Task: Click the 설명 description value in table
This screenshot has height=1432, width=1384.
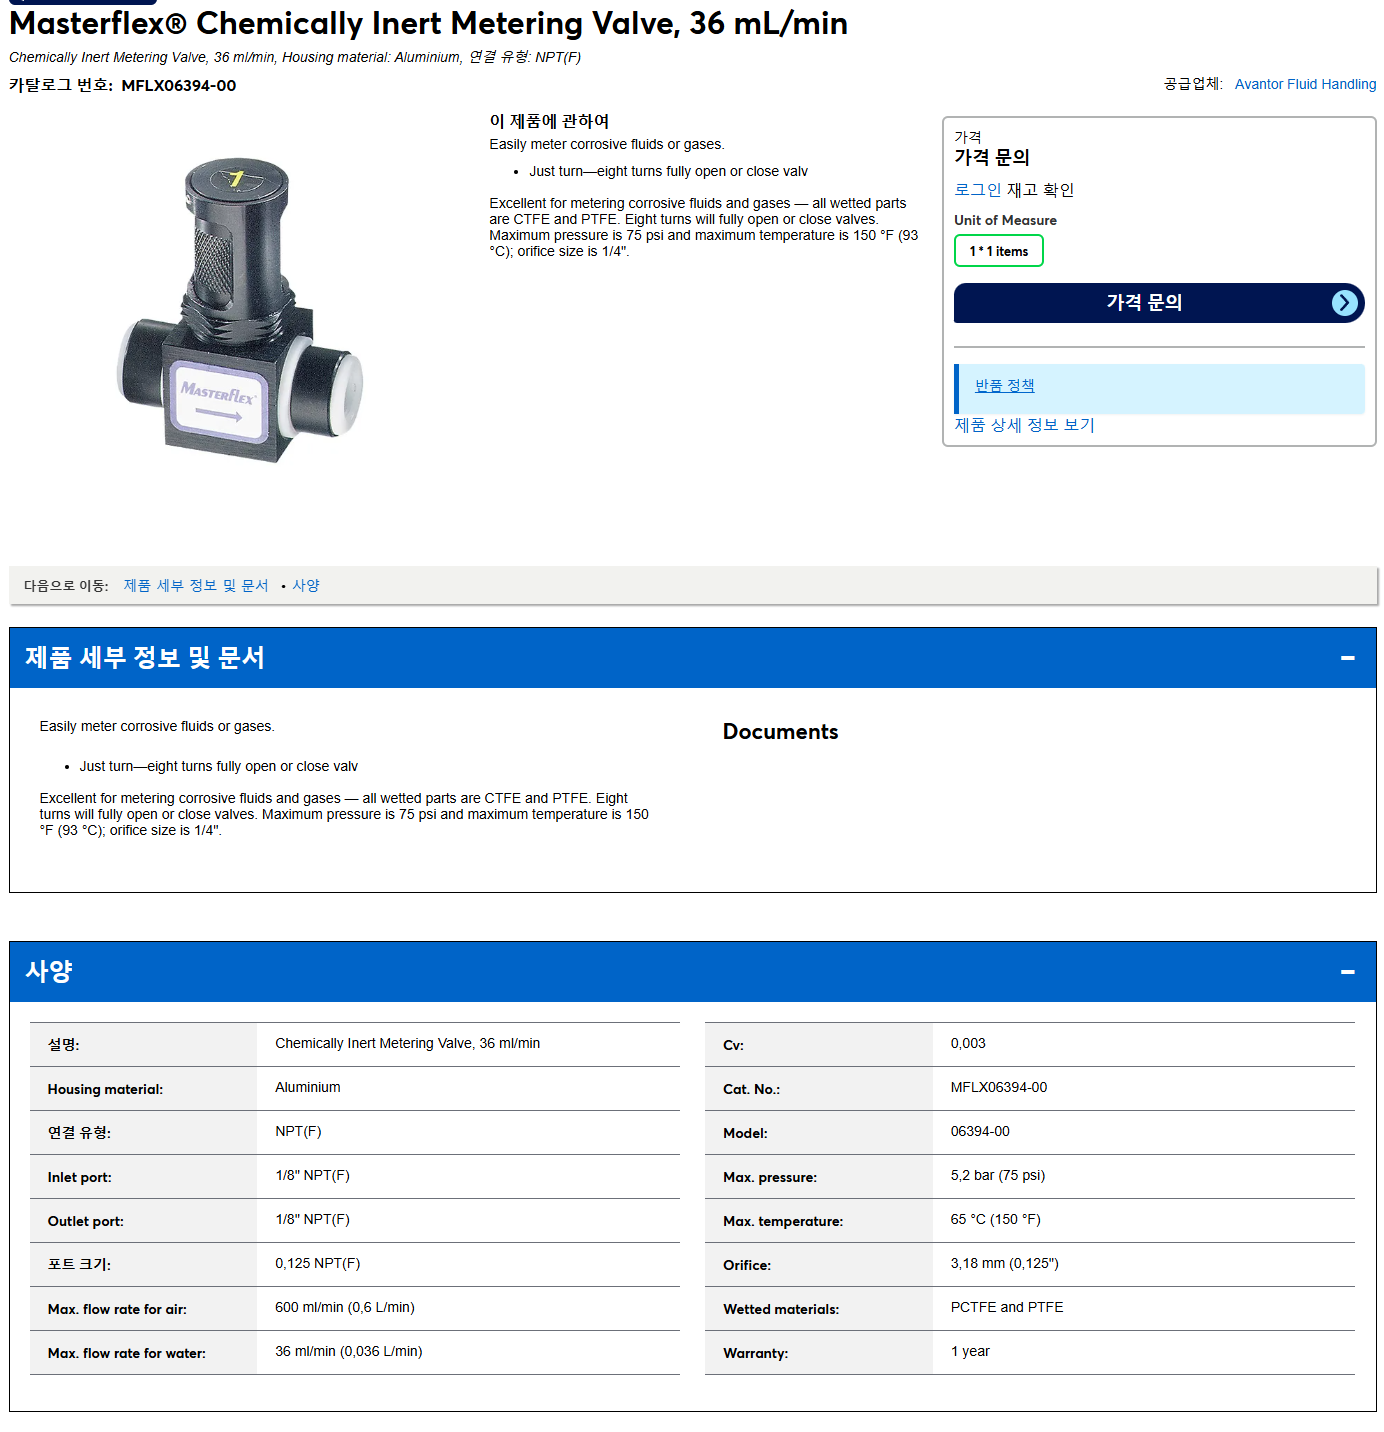Action: (408, 1043)
